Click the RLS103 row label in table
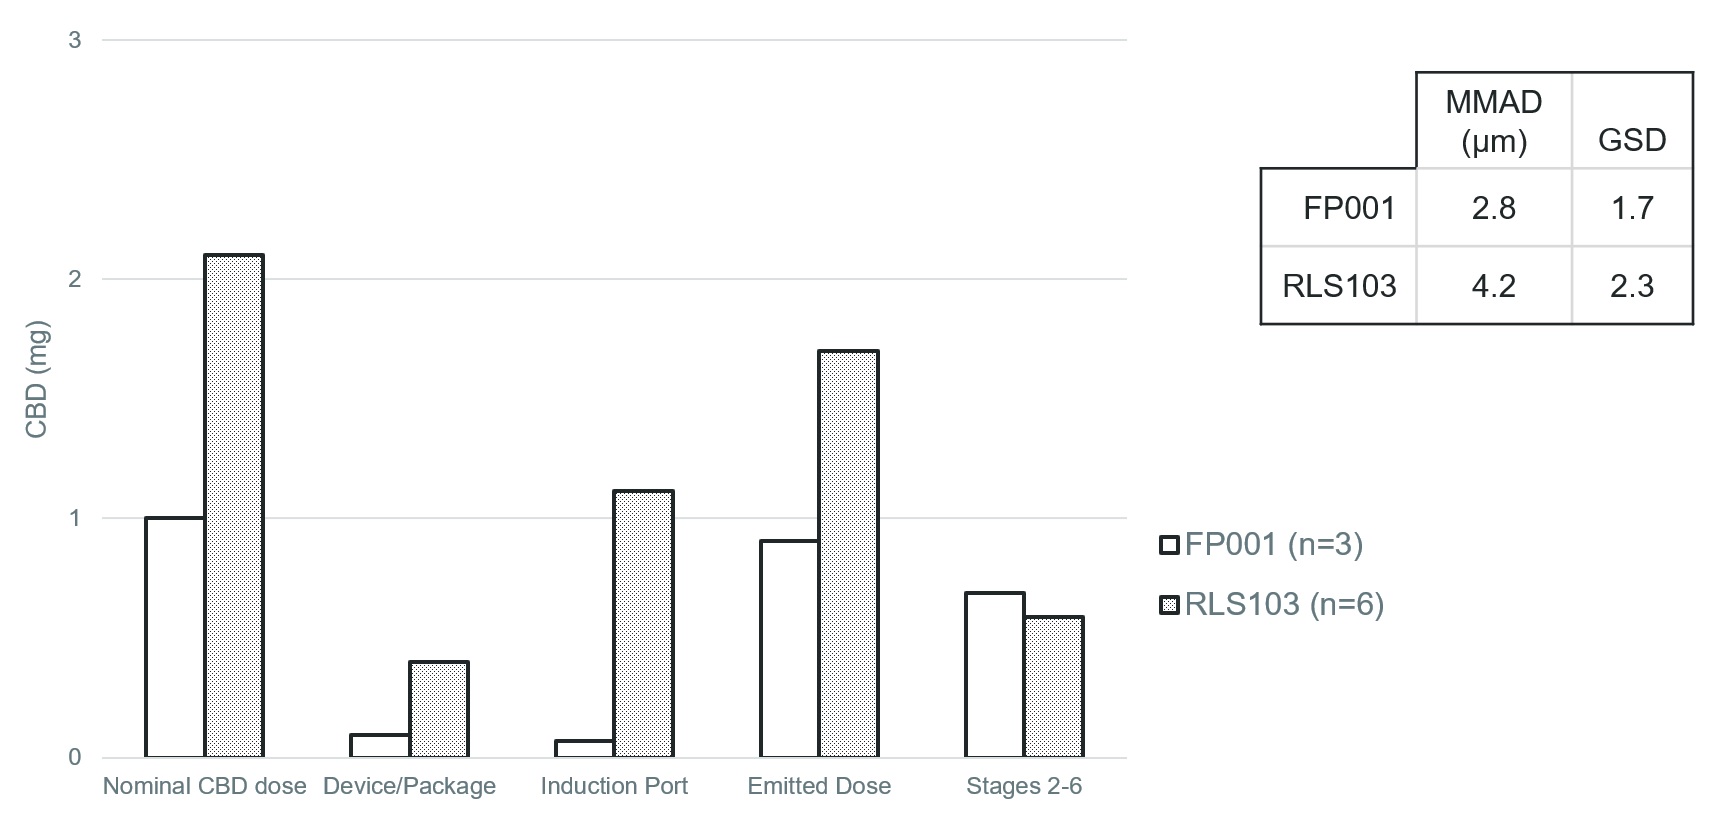Screen dimensions: 1725x831 tap(1339, 286)
